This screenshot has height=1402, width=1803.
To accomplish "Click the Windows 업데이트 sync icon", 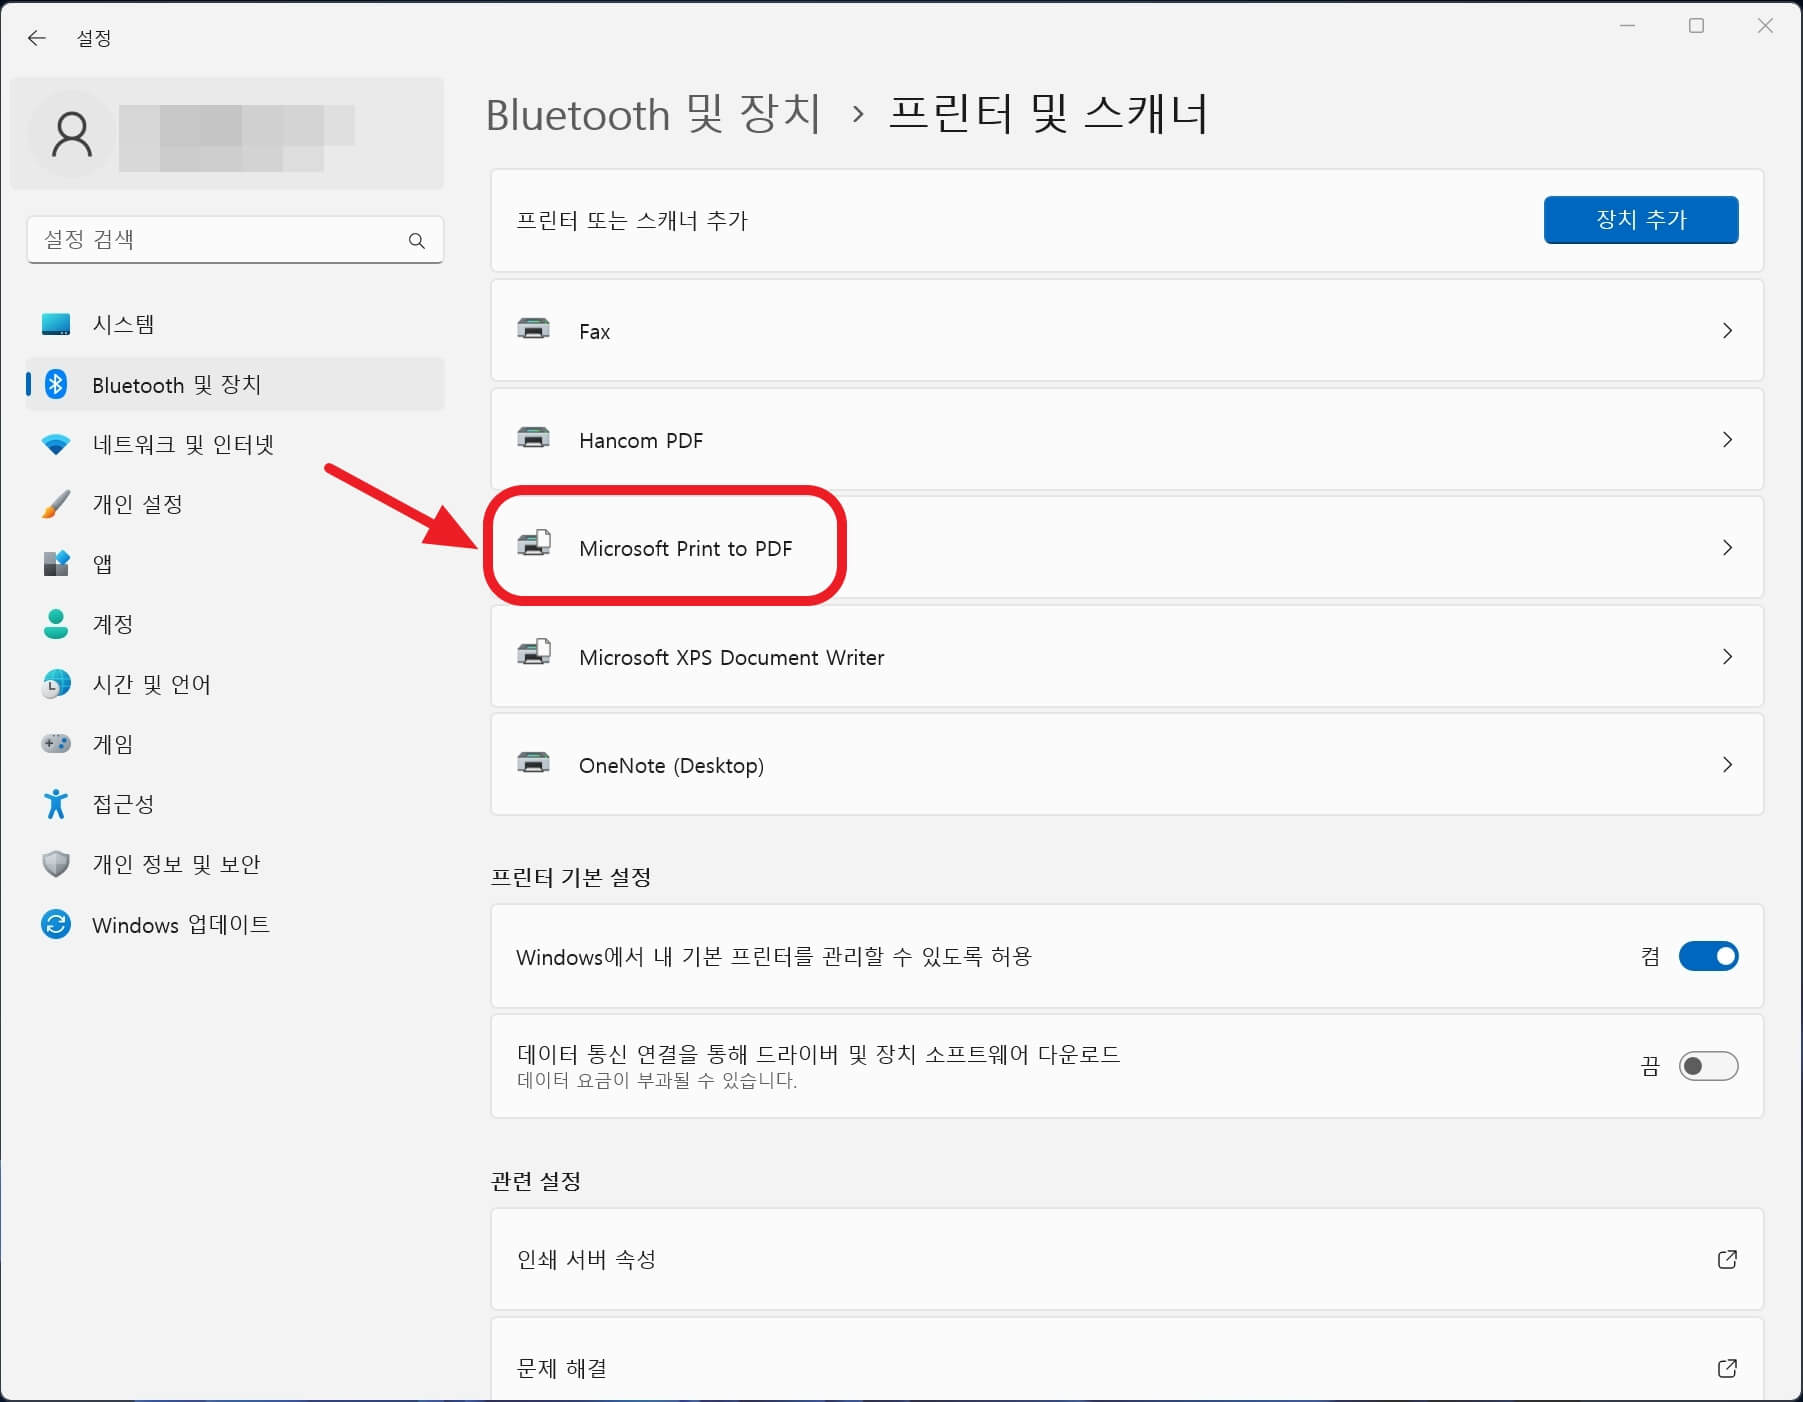I will [x=56, y=924].
